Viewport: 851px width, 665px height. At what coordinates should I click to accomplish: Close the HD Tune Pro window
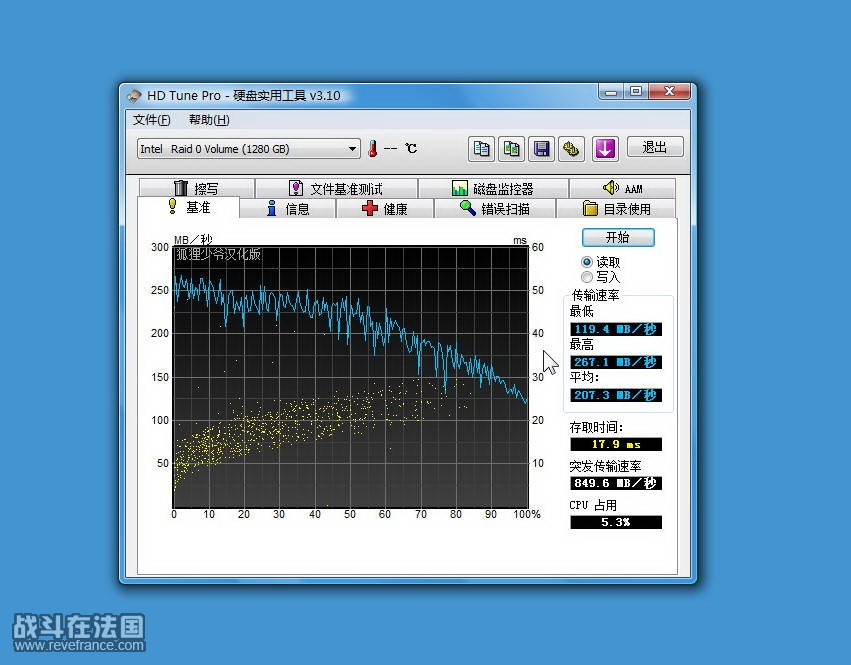[x=670, y=92]
